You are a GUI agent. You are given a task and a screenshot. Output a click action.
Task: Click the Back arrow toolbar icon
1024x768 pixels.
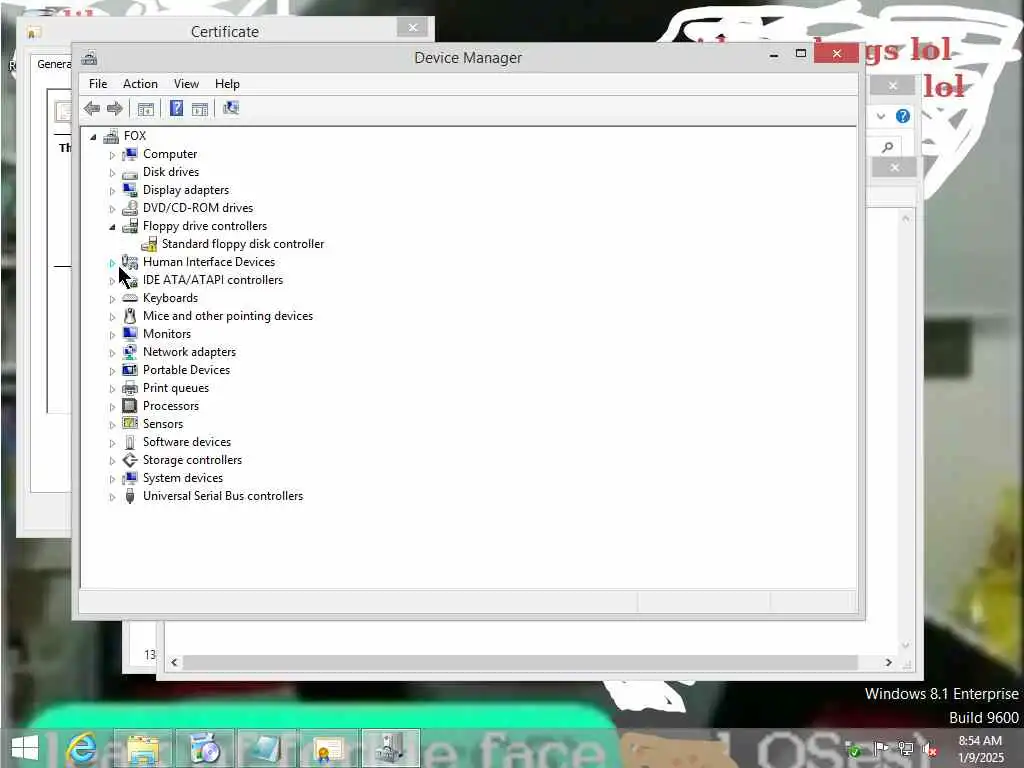pyautogui.click(x=92, y=108)
